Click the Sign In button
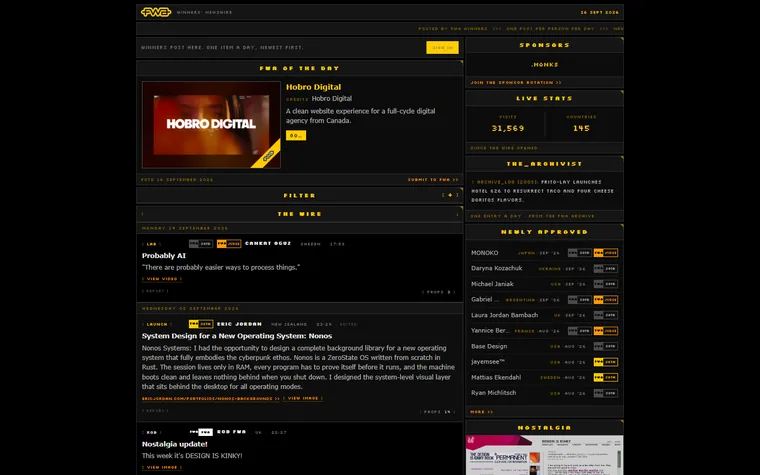760x475 pixels. click(x=442, y=48)
